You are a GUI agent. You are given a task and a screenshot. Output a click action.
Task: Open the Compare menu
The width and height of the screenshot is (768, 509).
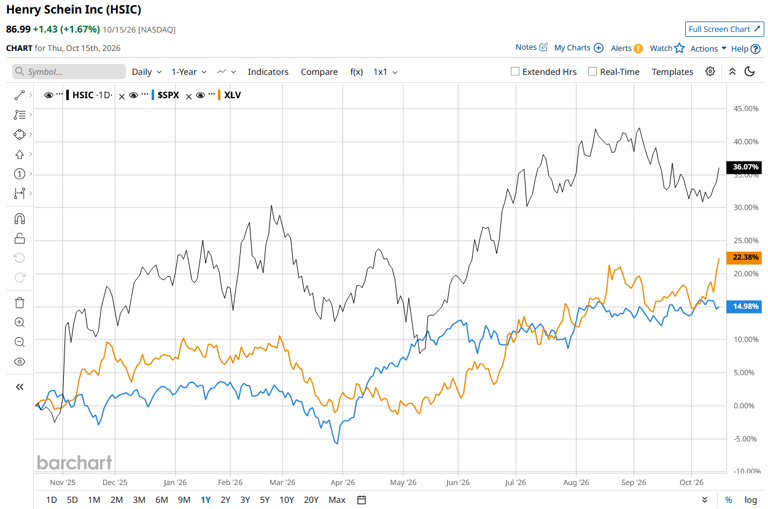[319, 72]
